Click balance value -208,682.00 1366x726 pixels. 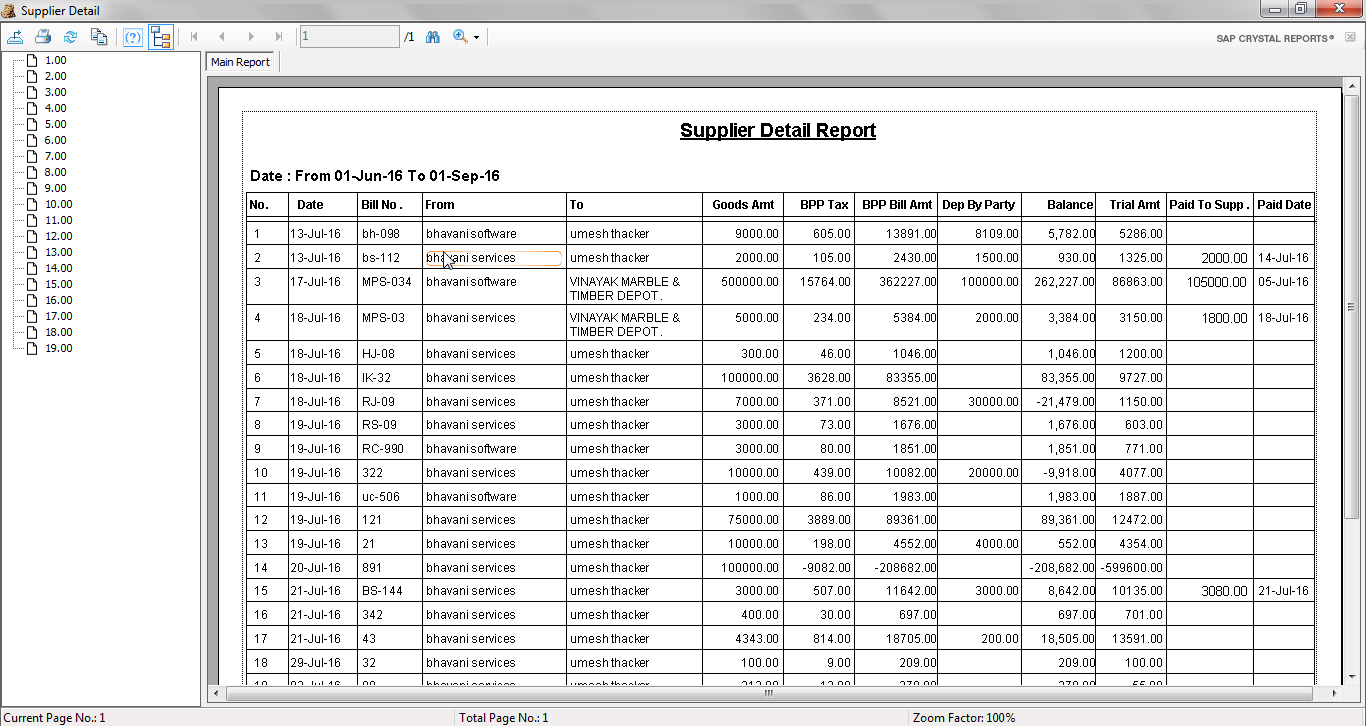tap(1061, 568)
